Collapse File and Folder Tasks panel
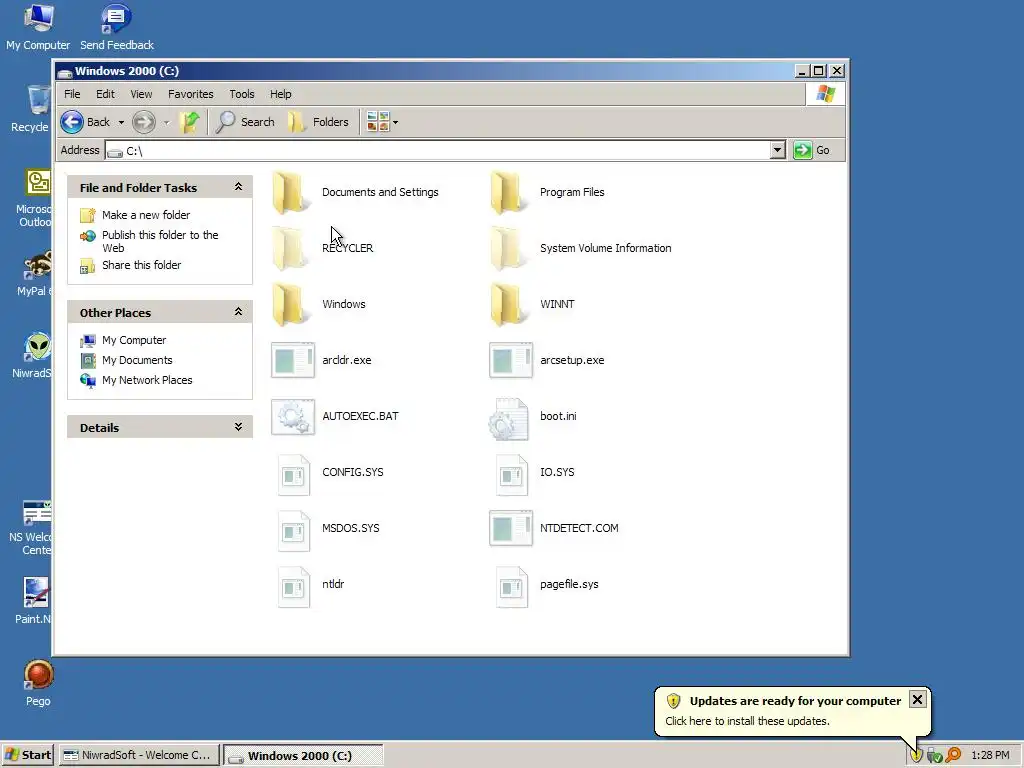1024x768 pixels. [x=238, y=187]
